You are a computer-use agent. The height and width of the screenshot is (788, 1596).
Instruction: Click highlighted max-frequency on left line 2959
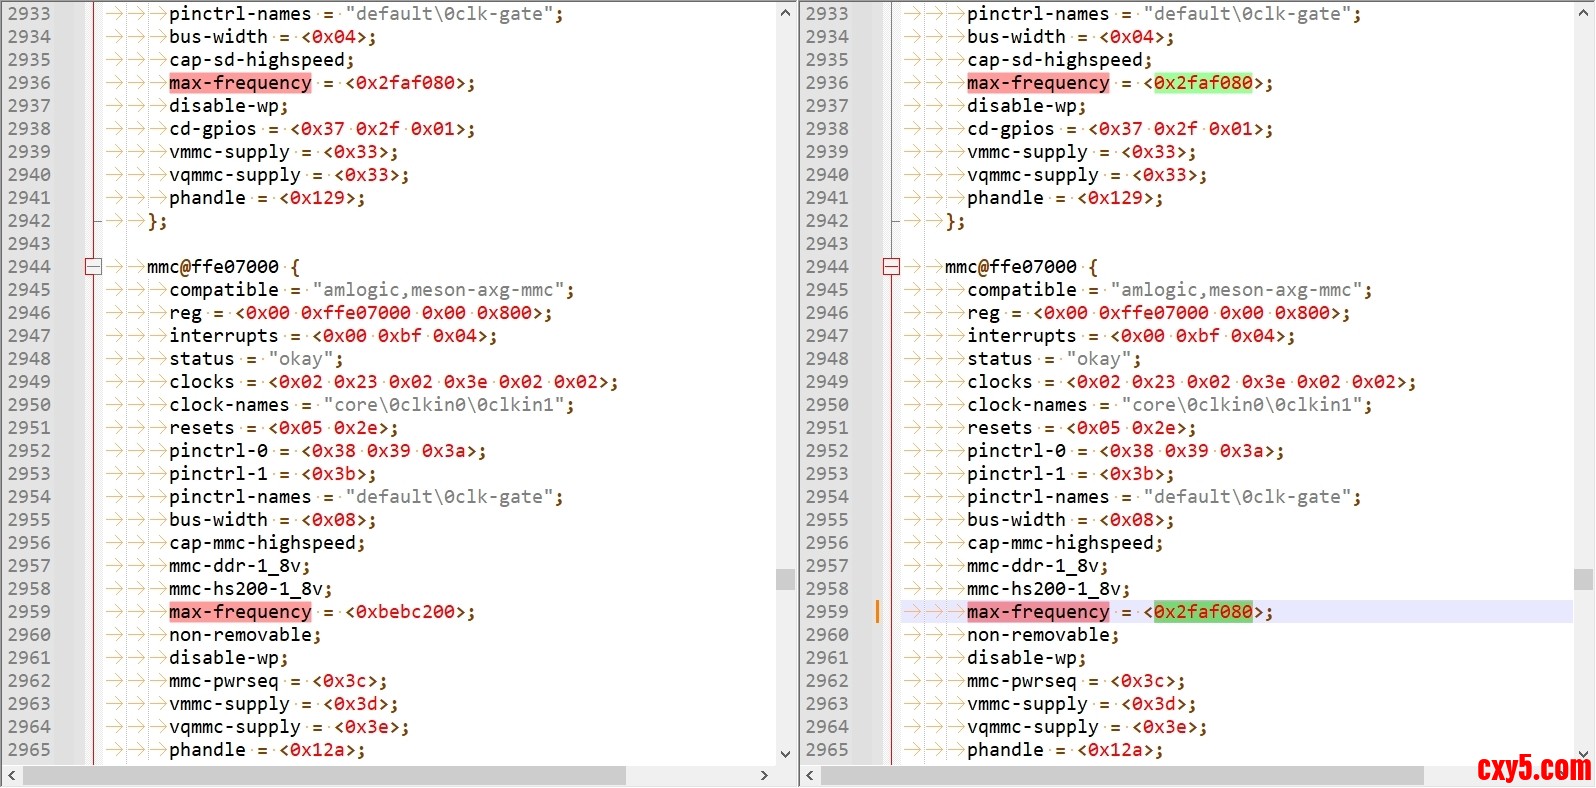point(240,612)
